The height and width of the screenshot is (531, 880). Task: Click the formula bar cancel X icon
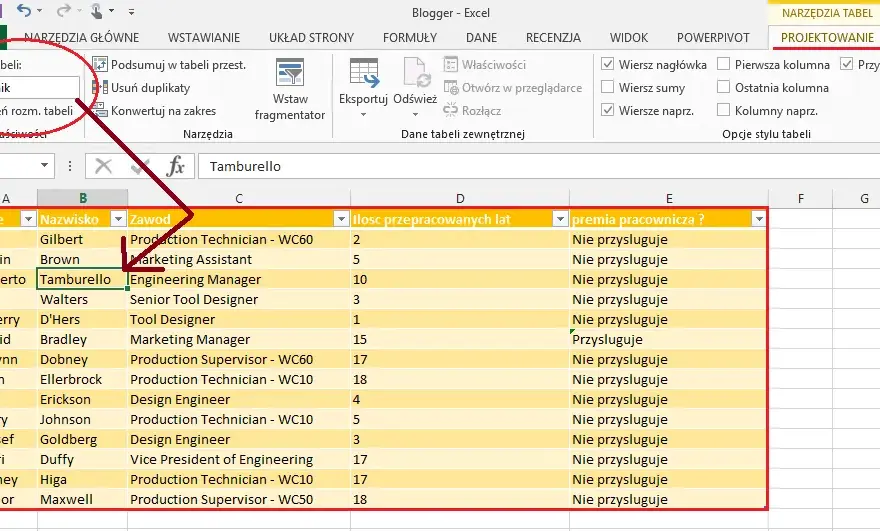[x=104, y=166]
